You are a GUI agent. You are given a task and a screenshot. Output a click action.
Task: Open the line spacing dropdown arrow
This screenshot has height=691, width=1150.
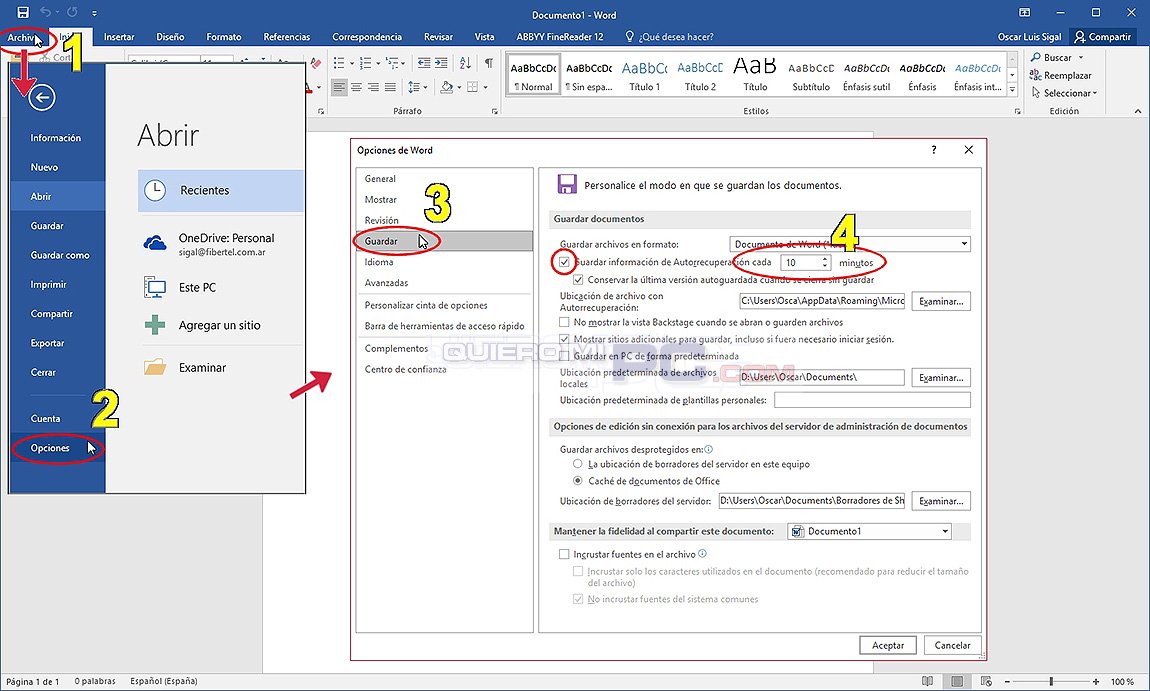(425, 87)
